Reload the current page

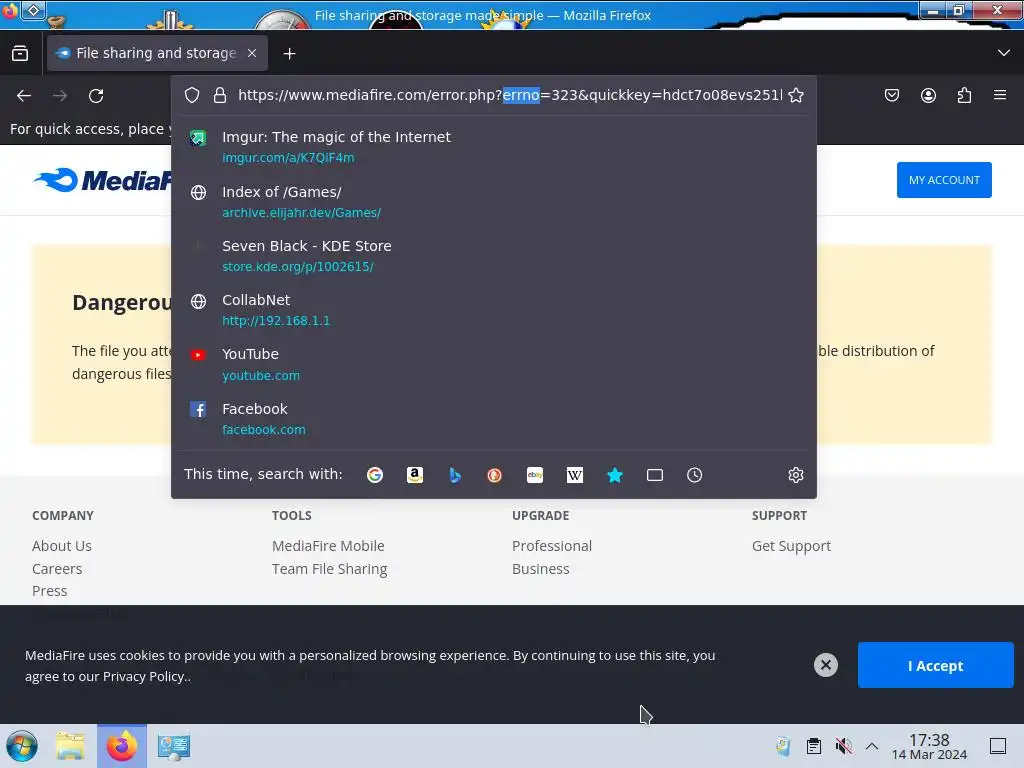[96, 96]
